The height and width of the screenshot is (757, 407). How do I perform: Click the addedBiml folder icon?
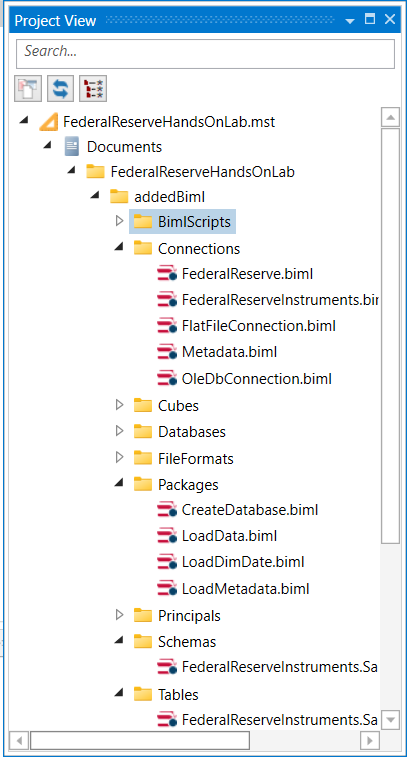pos(119,197)
